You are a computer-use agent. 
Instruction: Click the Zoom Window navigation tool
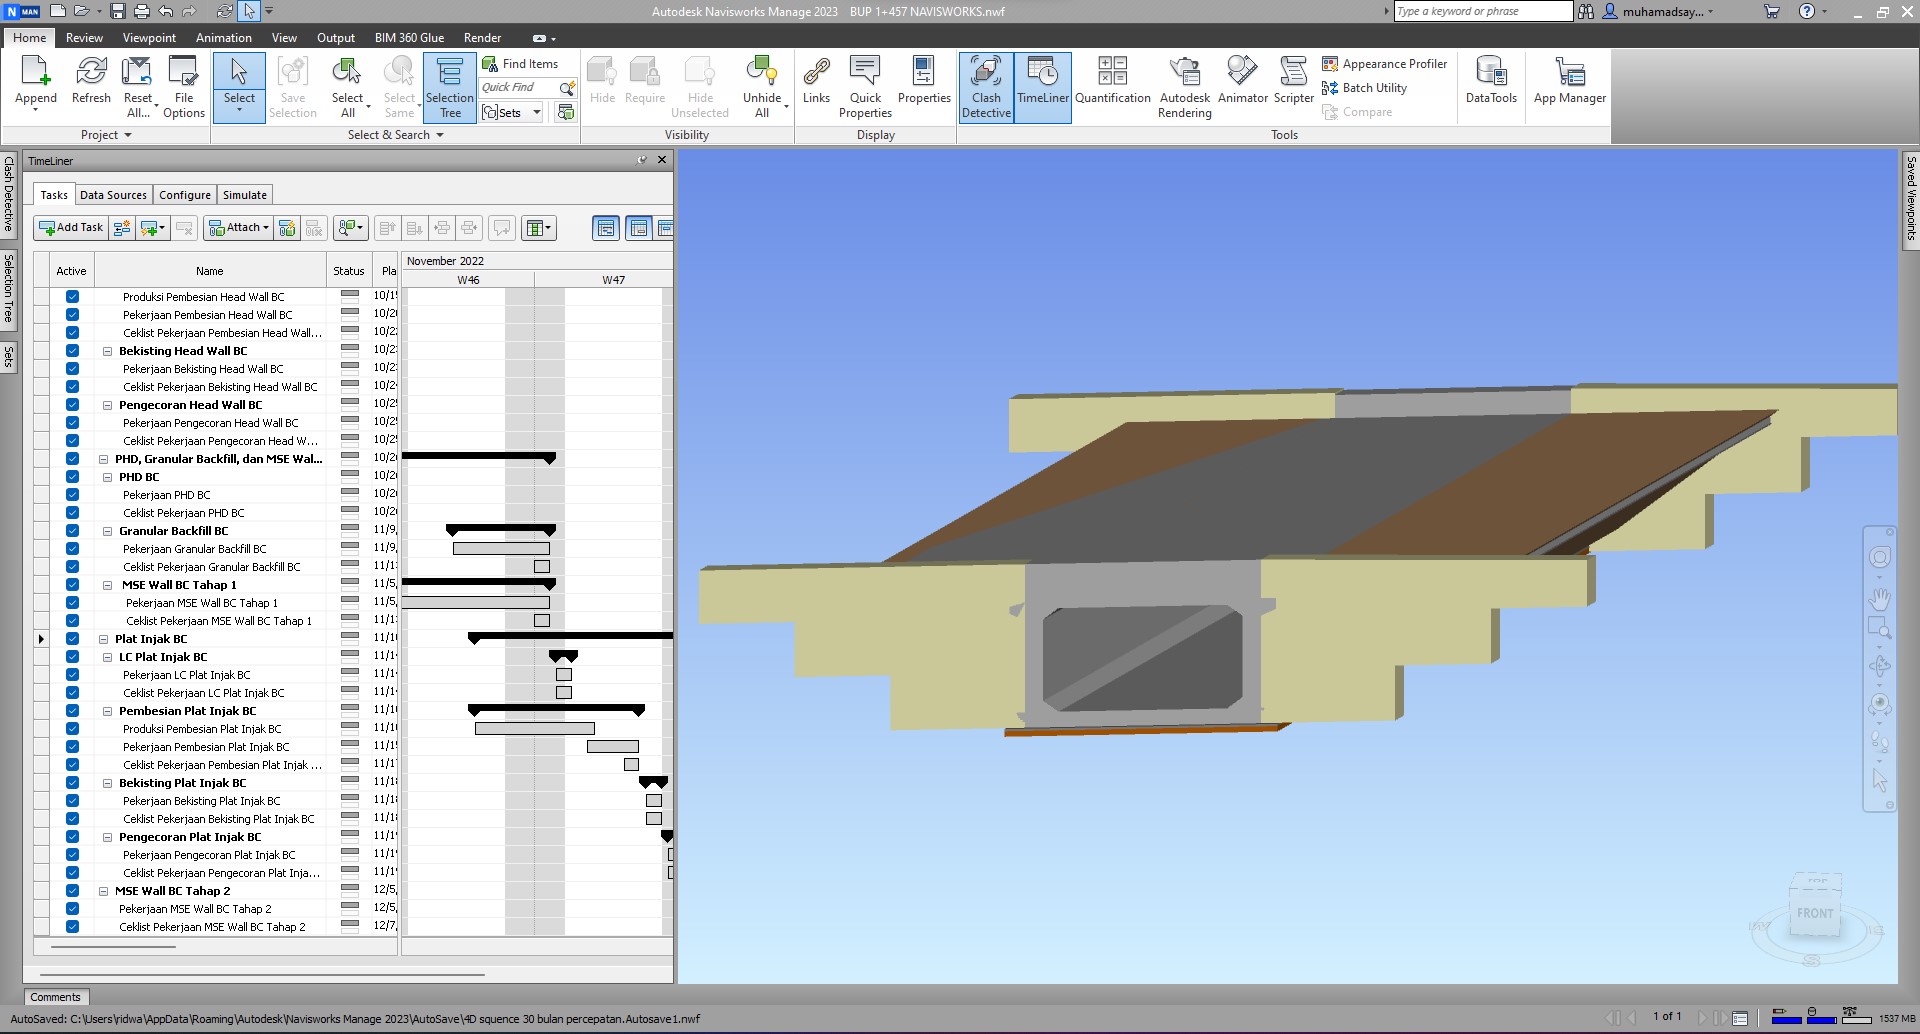1880,629
